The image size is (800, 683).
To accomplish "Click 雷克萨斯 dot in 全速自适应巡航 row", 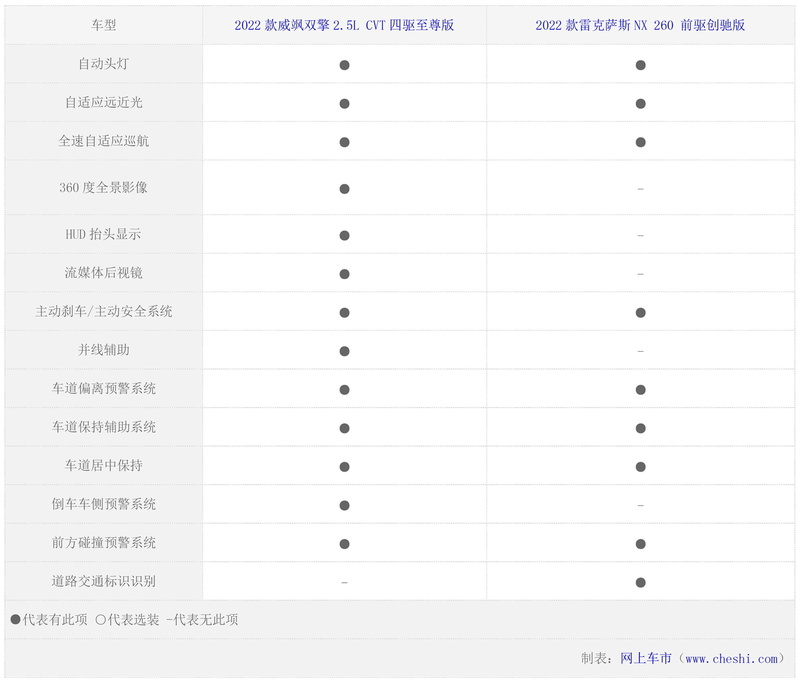I will click(640, 142).
